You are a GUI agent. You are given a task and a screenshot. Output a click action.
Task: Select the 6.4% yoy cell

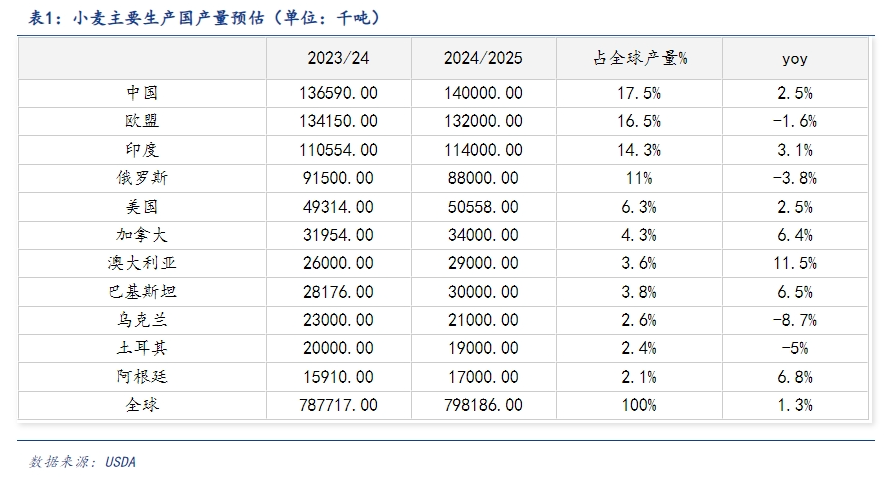coord(795,235)
